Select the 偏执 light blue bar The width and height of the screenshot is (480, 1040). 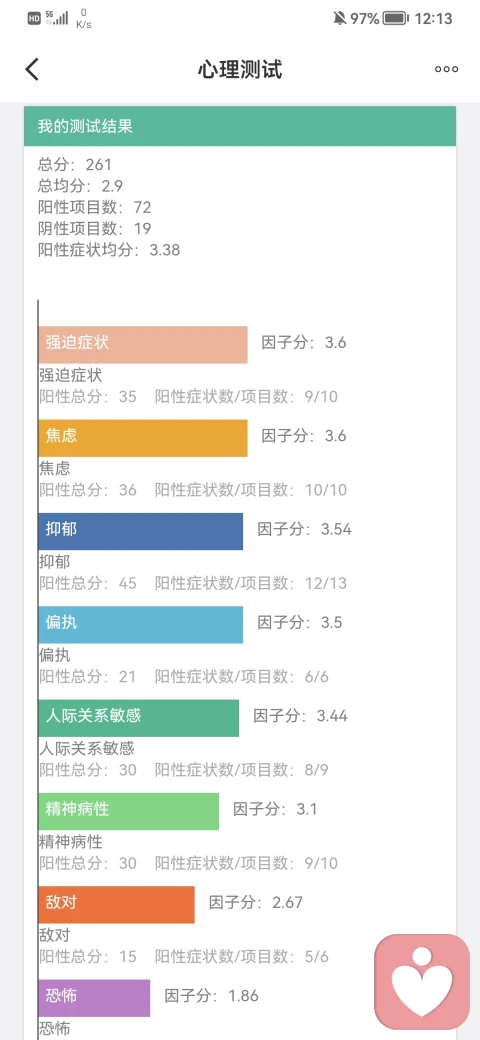[x=141, y=625]
